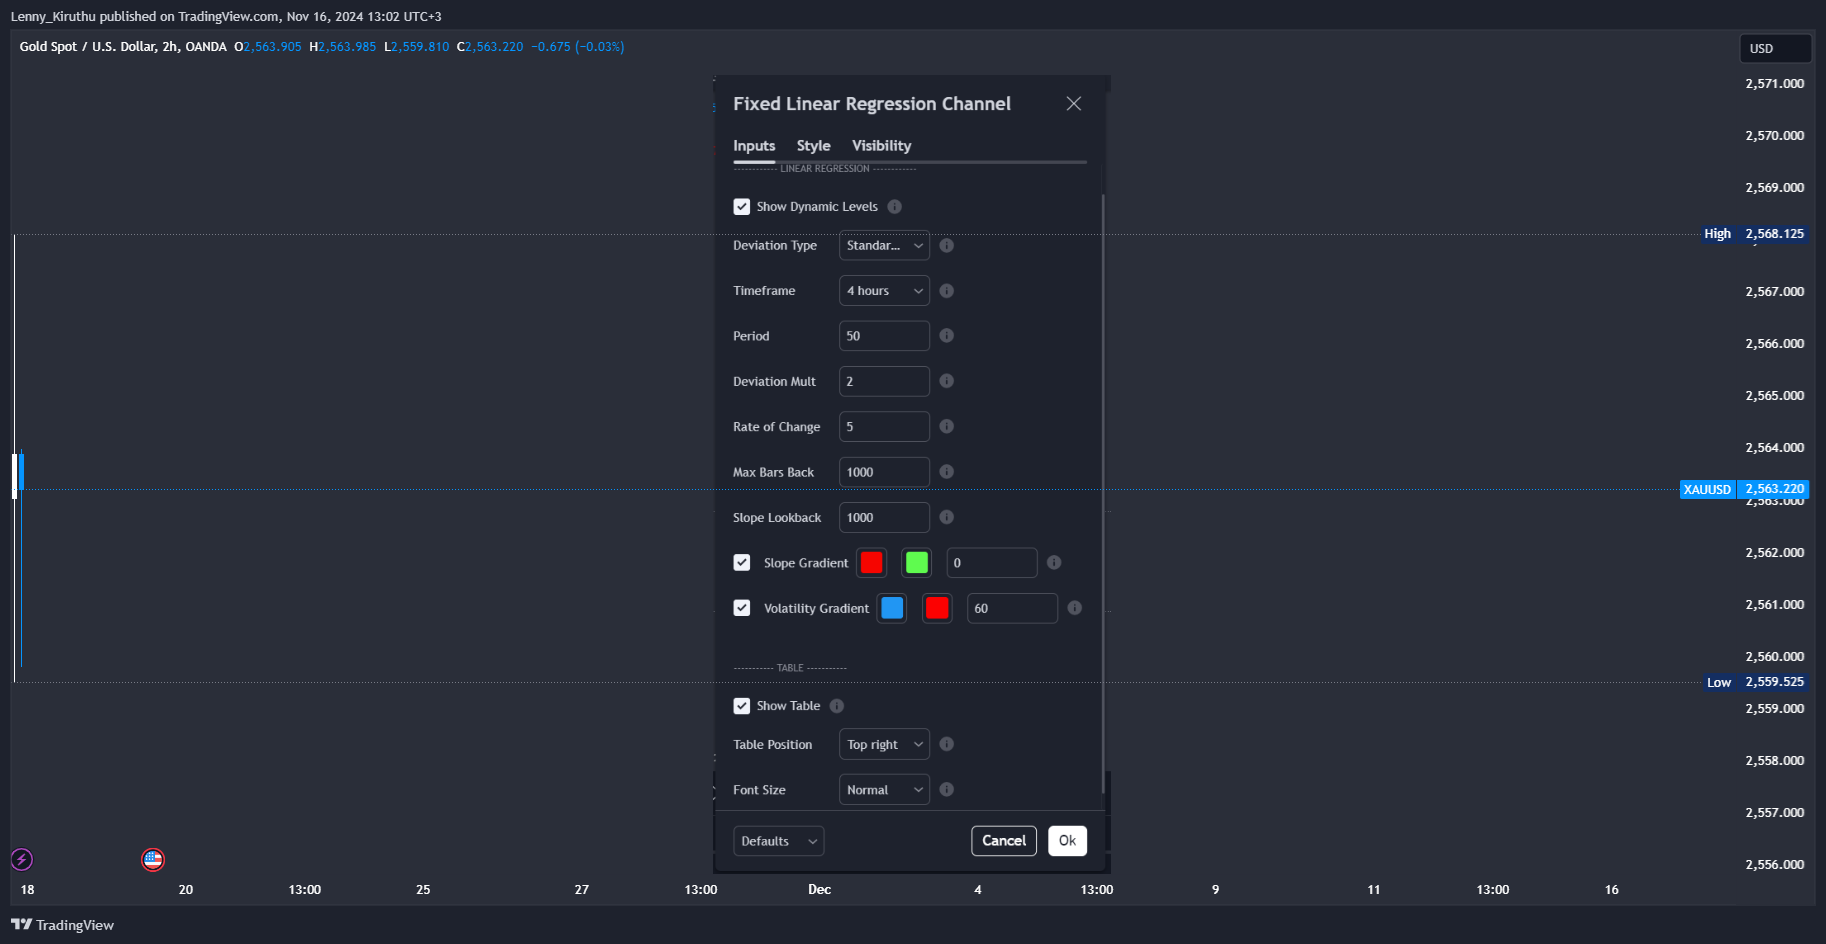
Task: Open the Defaults dropdown
Action: point(779,841)
